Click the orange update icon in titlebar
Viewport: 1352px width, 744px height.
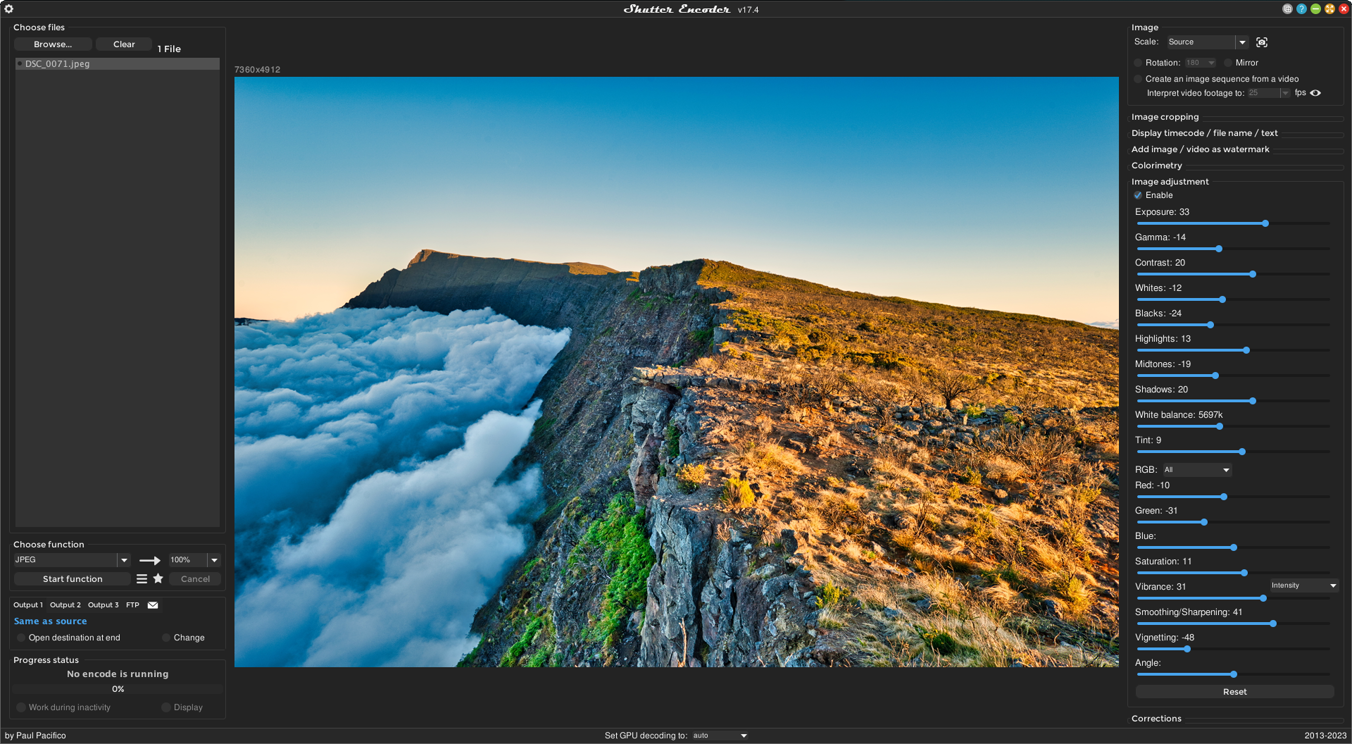pyautogui.click(x=1330, y=8)
